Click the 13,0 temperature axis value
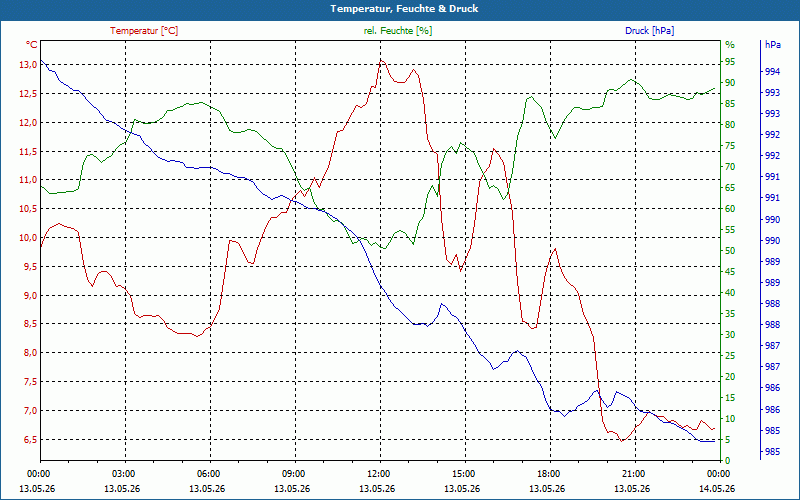The image size is (800, 500). pos(28,65)
